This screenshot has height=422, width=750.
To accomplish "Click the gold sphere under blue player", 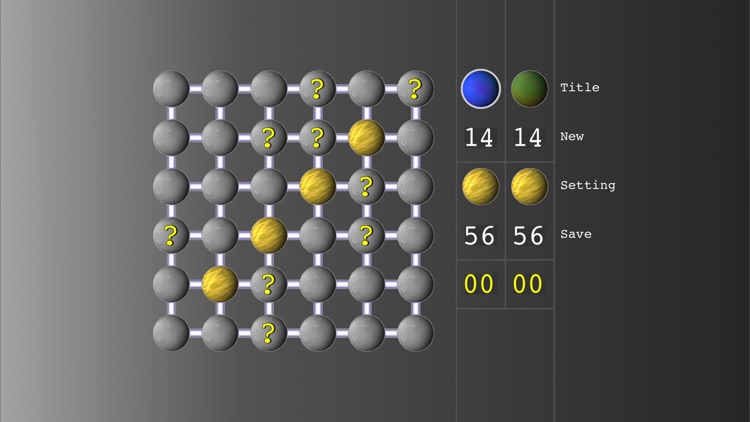I will (481, 186).
